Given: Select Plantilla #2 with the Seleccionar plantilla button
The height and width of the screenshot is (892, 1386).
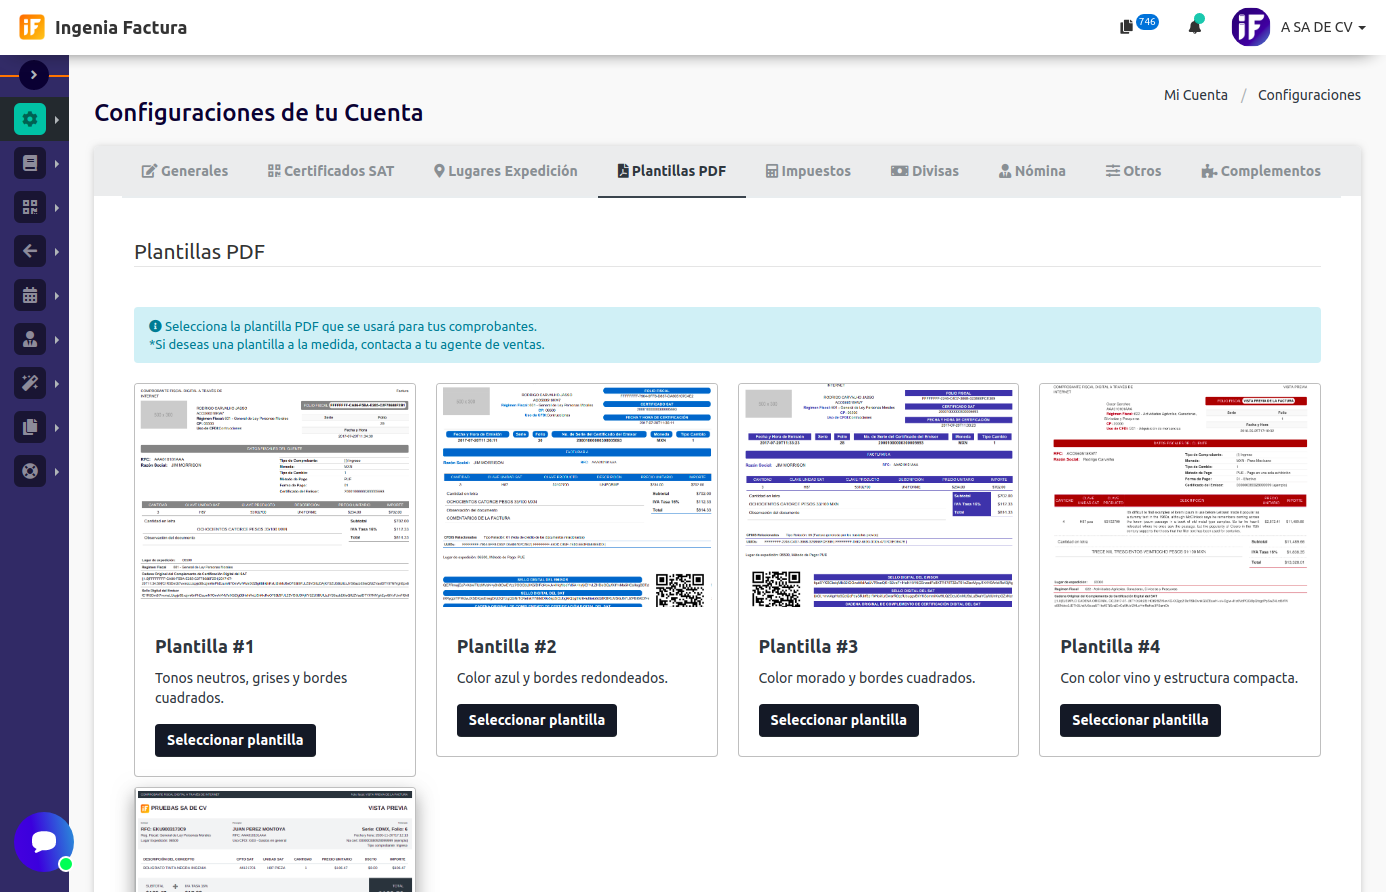Looking at the screenshot, I should click(537, 720).
